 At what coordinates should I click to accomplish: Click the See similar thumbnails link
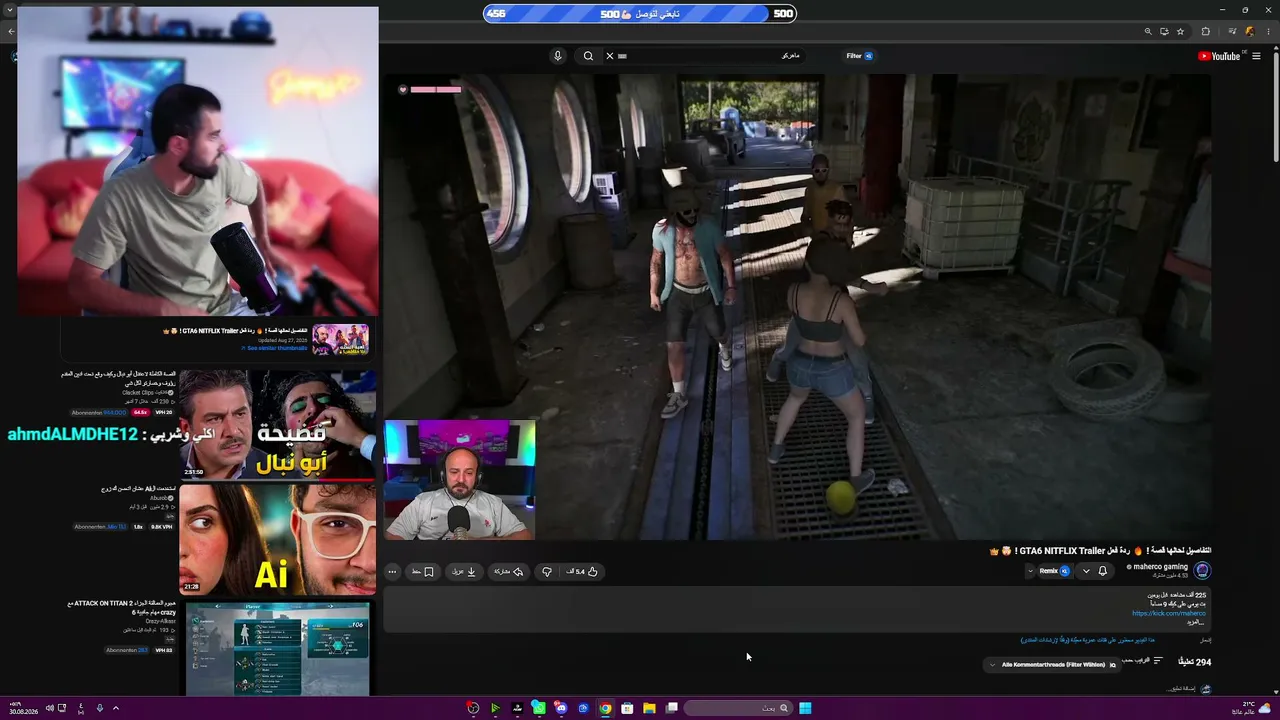click(274, 348)
